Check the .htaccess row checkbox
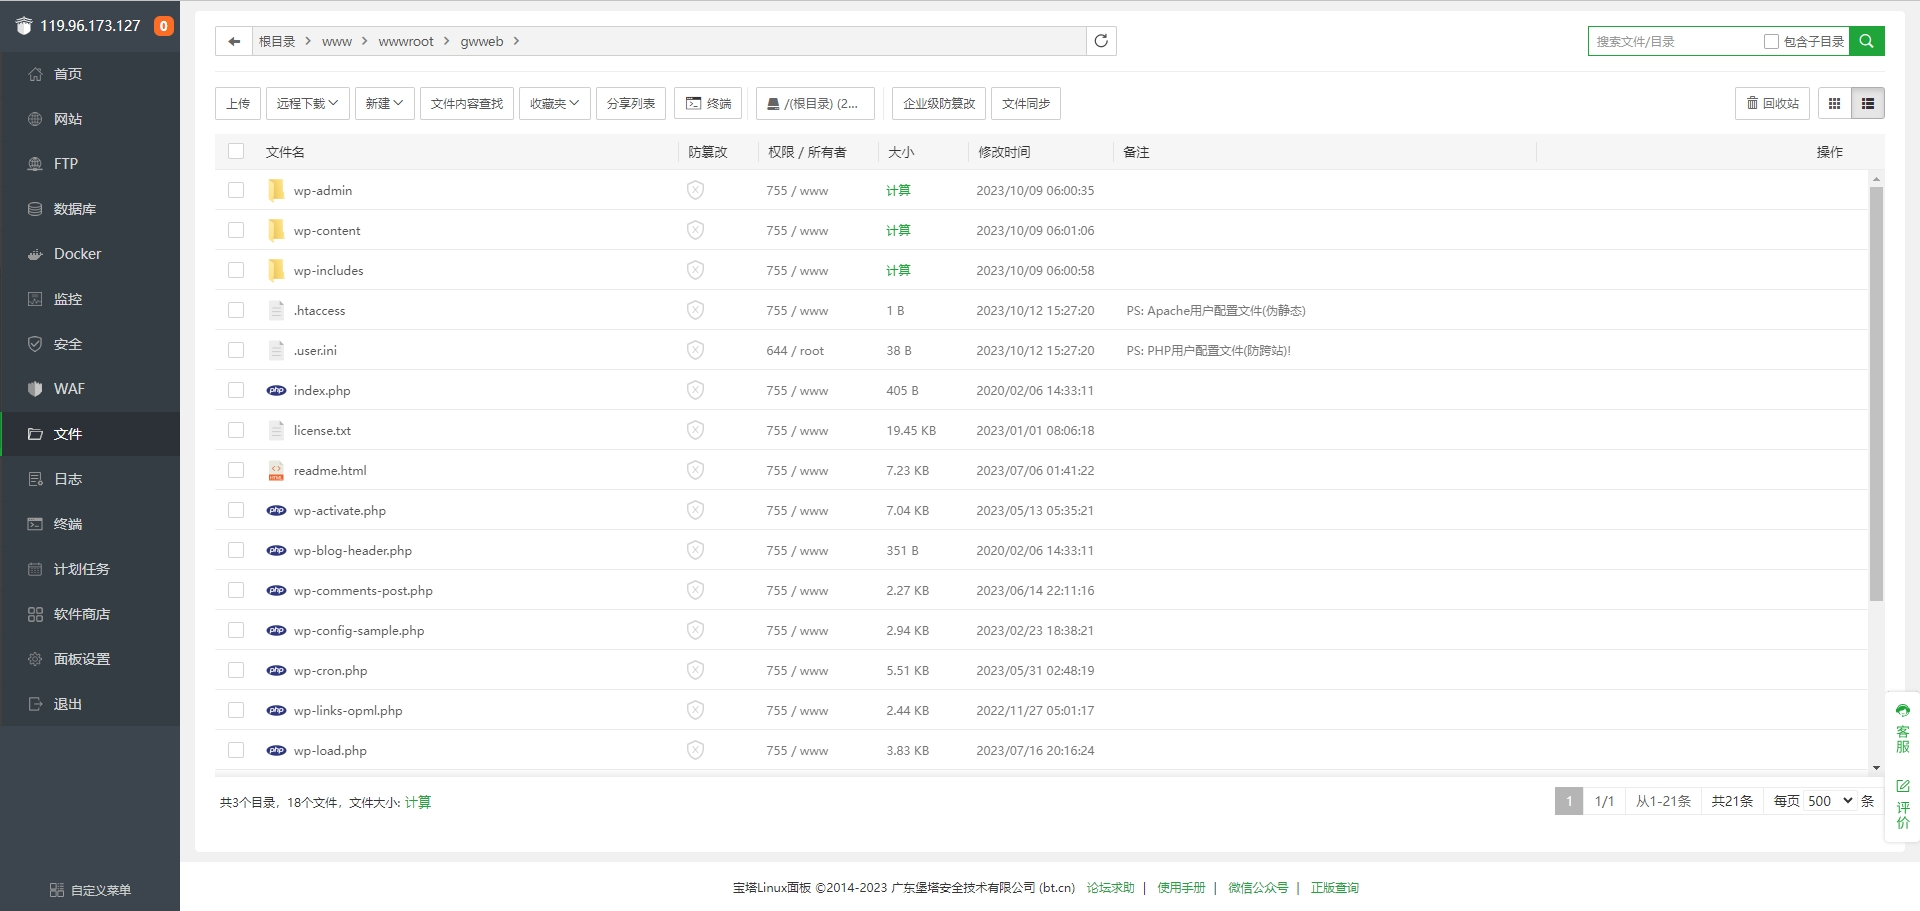The image size is (1920, 911). (x=236, y=310)
